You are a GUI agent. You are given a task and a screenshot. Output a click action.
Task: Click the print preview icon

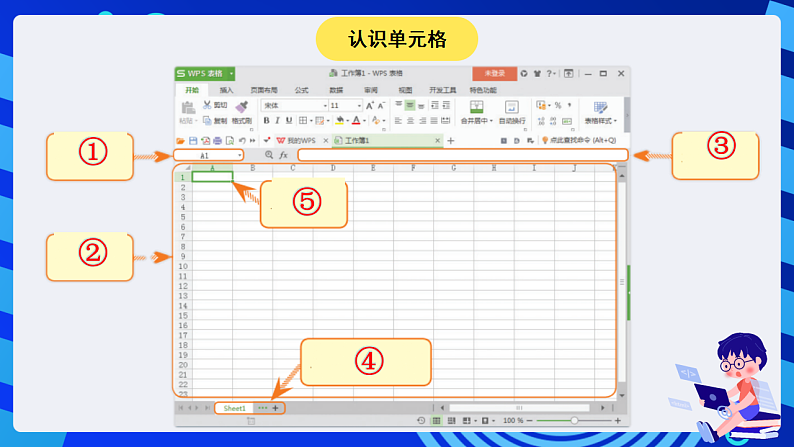pyautogui.click(x=230, y=141)
